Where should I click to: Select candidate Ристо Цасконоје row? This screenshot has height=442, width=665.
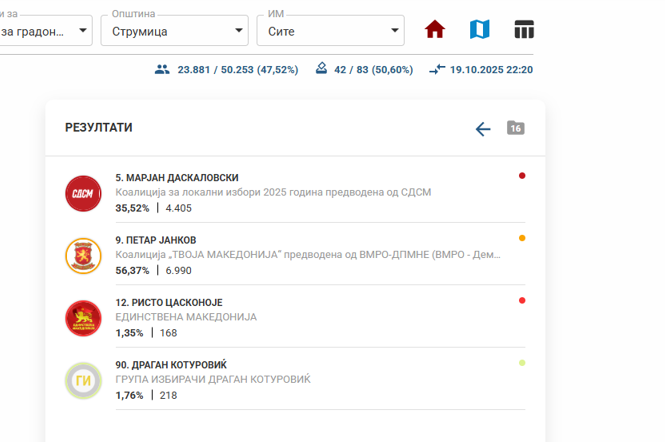point(169,303)
